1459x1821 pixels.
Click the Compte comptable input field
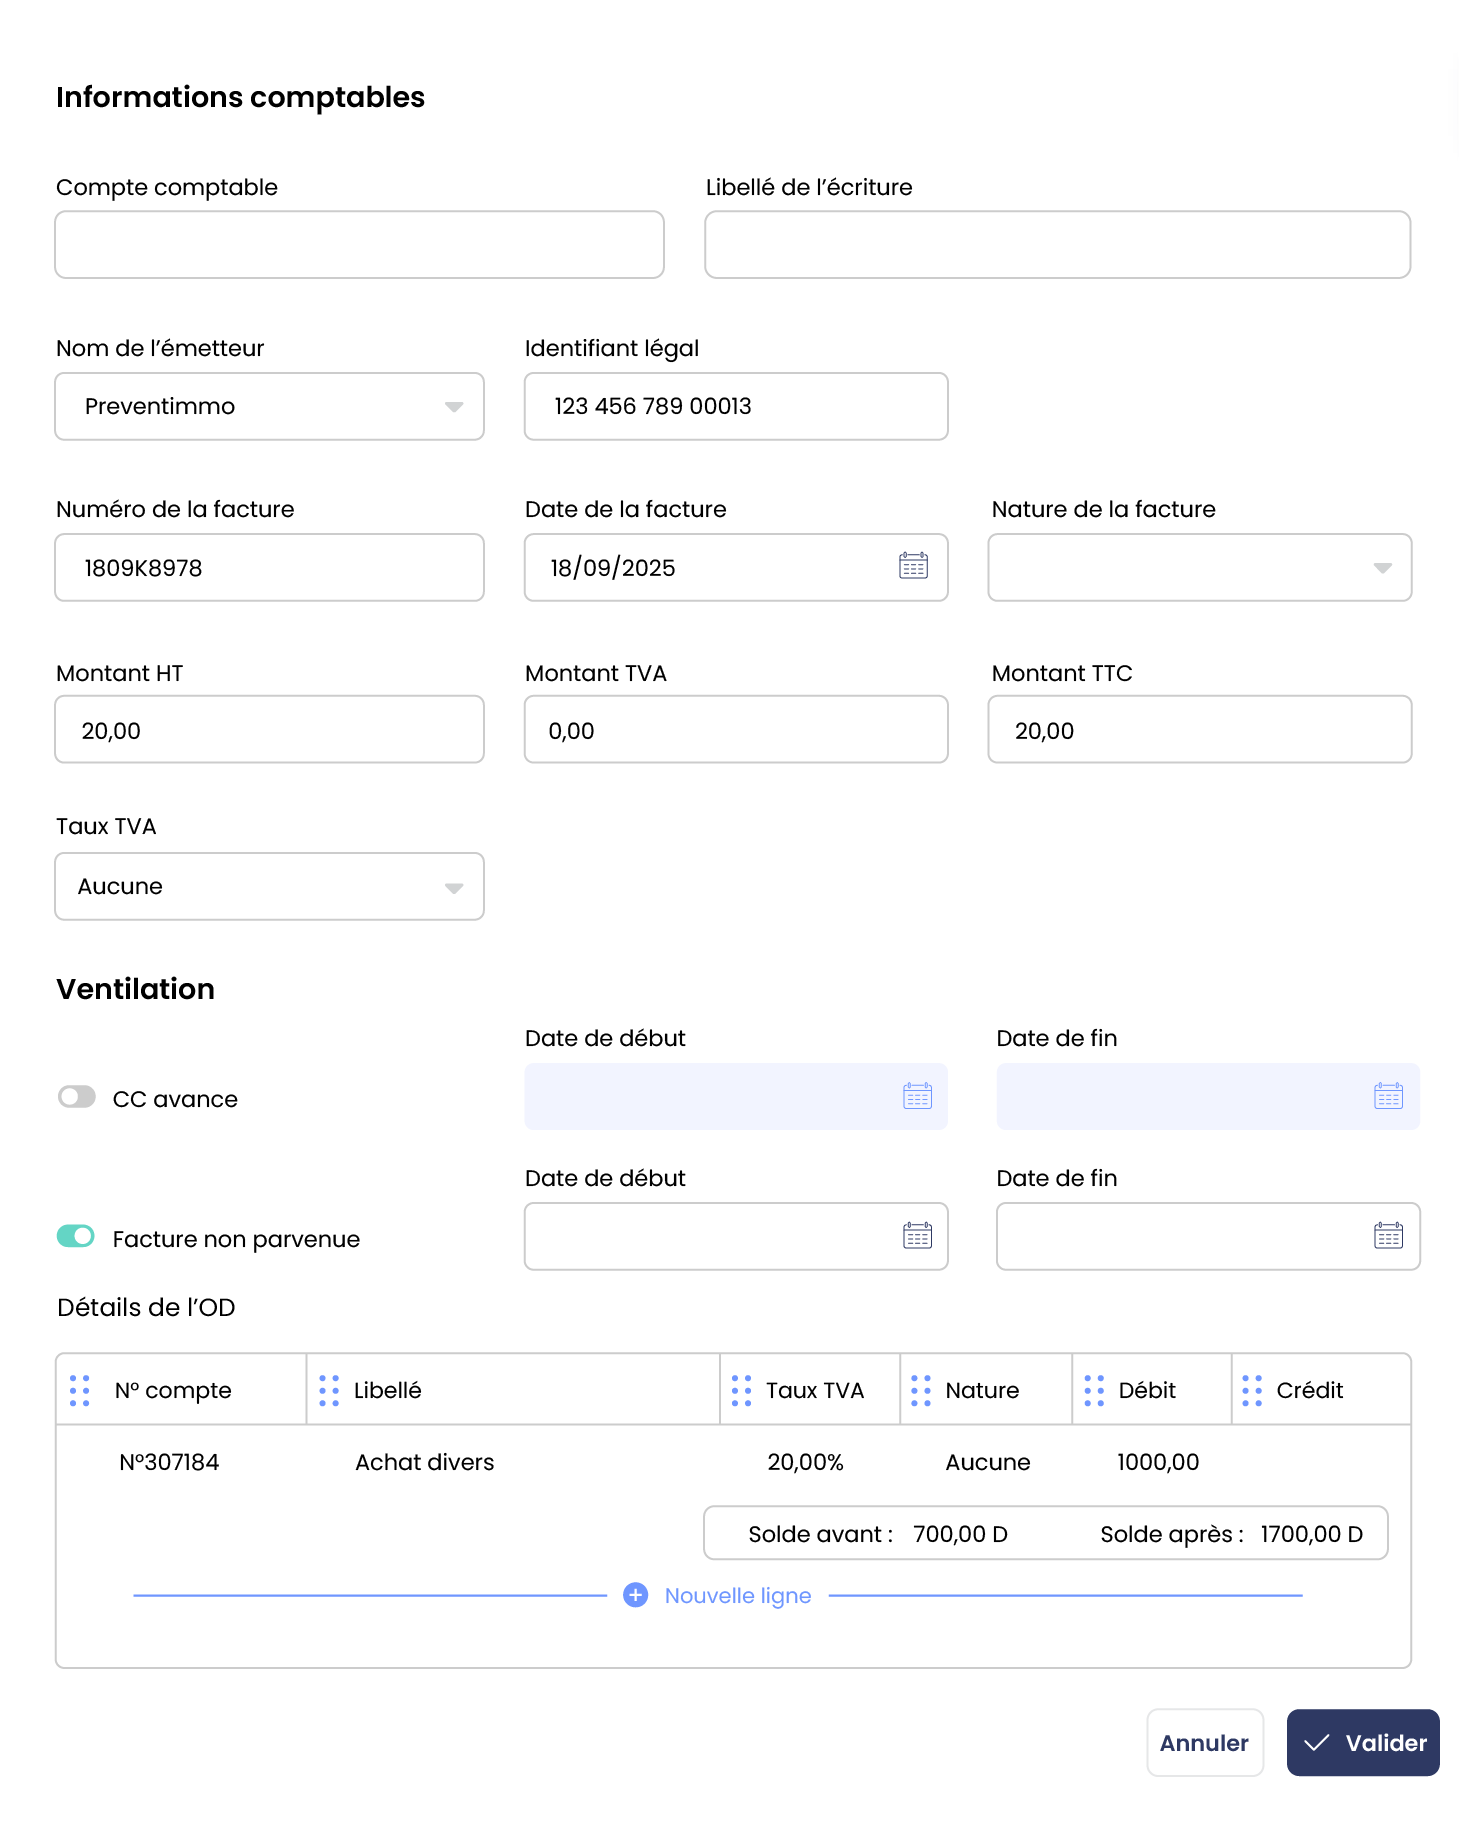pyautogui.click(x=359, y=244)
